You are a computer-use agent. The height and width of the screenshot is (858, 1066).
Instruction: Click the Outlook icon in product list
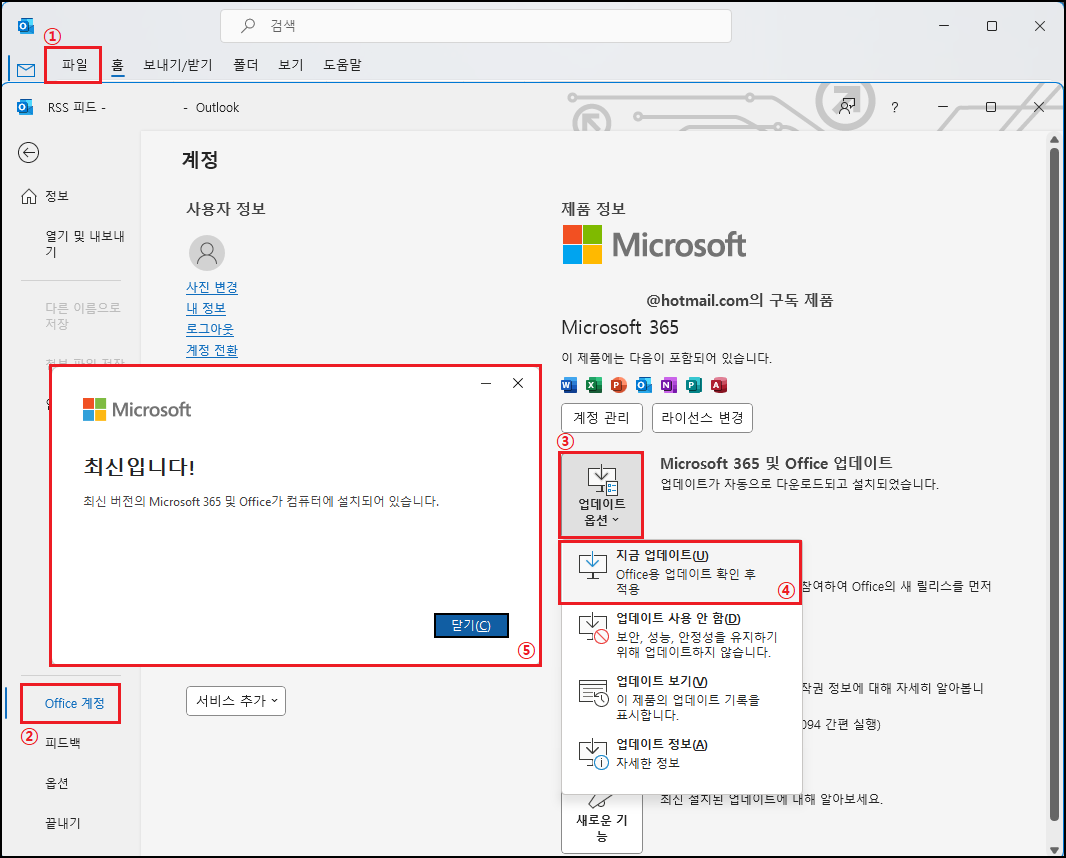tap(643, 385)
